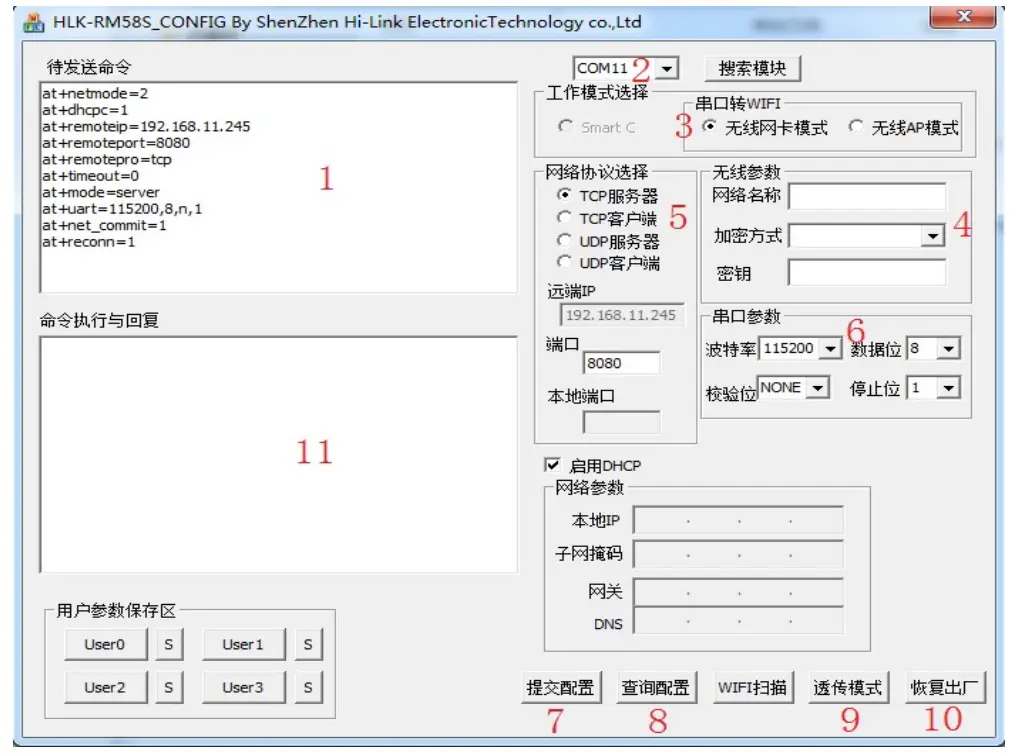Click the at+reconn=1 command line
The height and width of the screenshot is (756, 1012).
[x=88, y=242]
